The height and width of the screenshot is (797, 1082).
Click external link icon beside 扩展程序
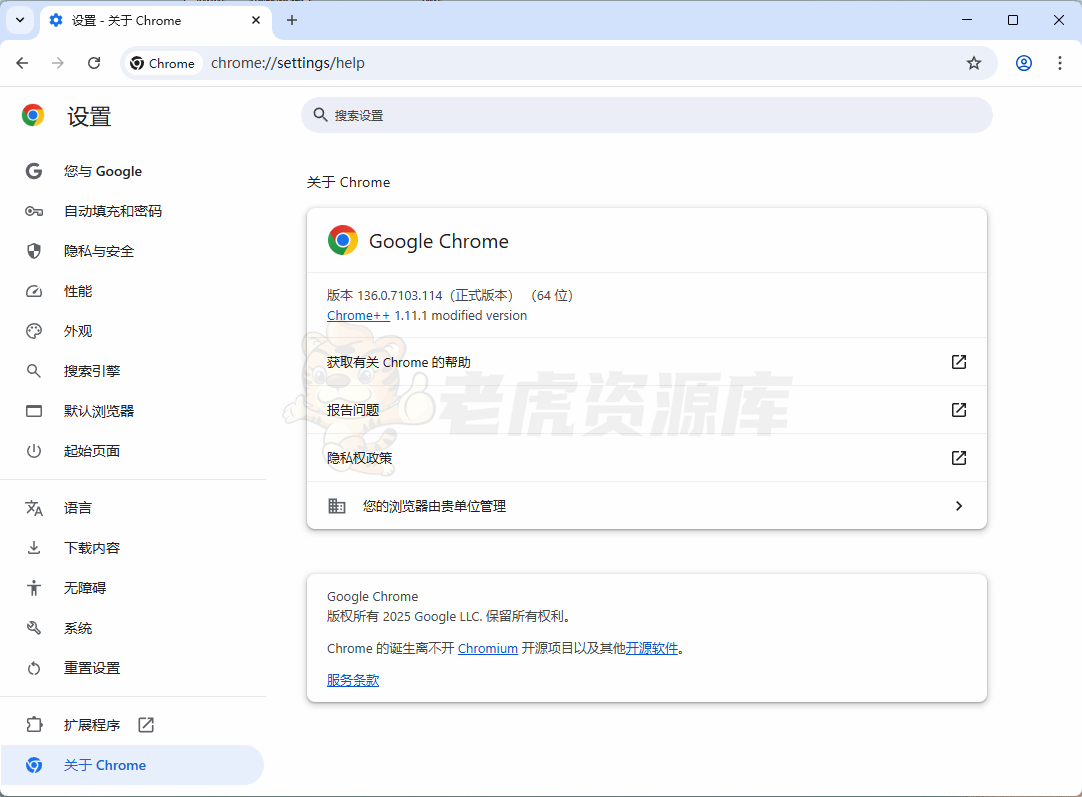(146, 725)
